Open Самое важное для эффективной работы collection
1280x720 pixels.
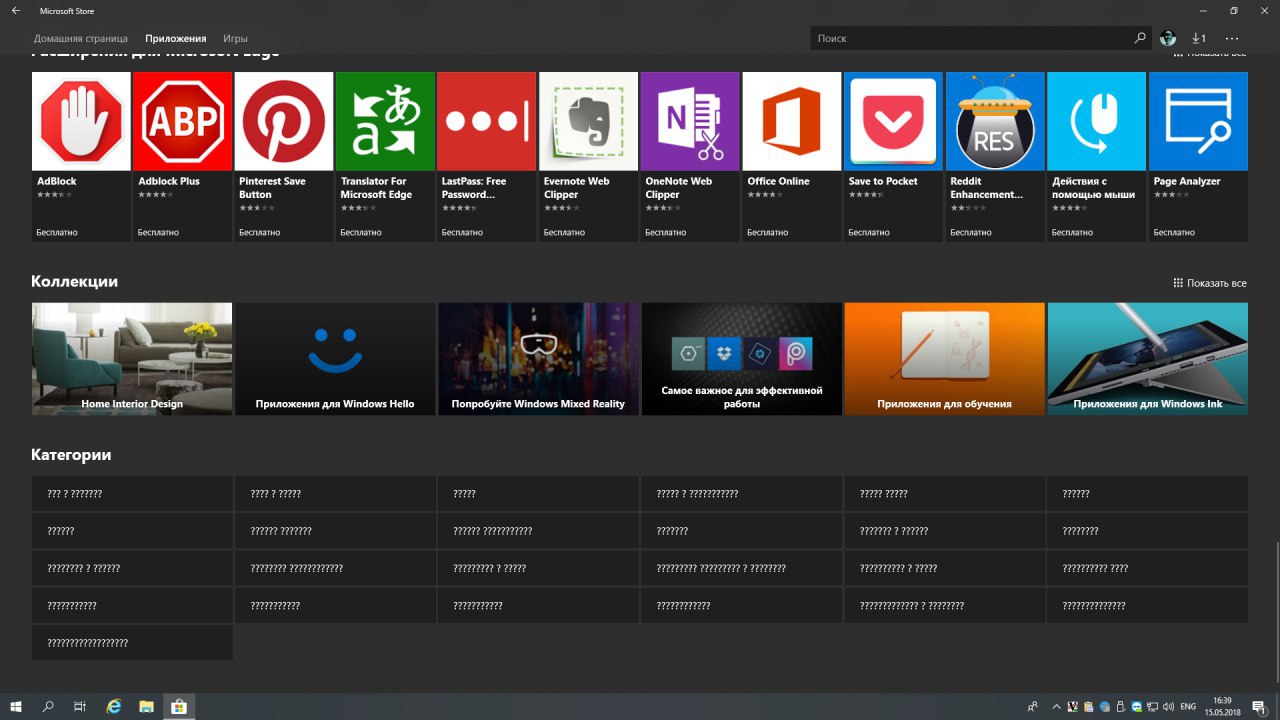coord(741,359)
